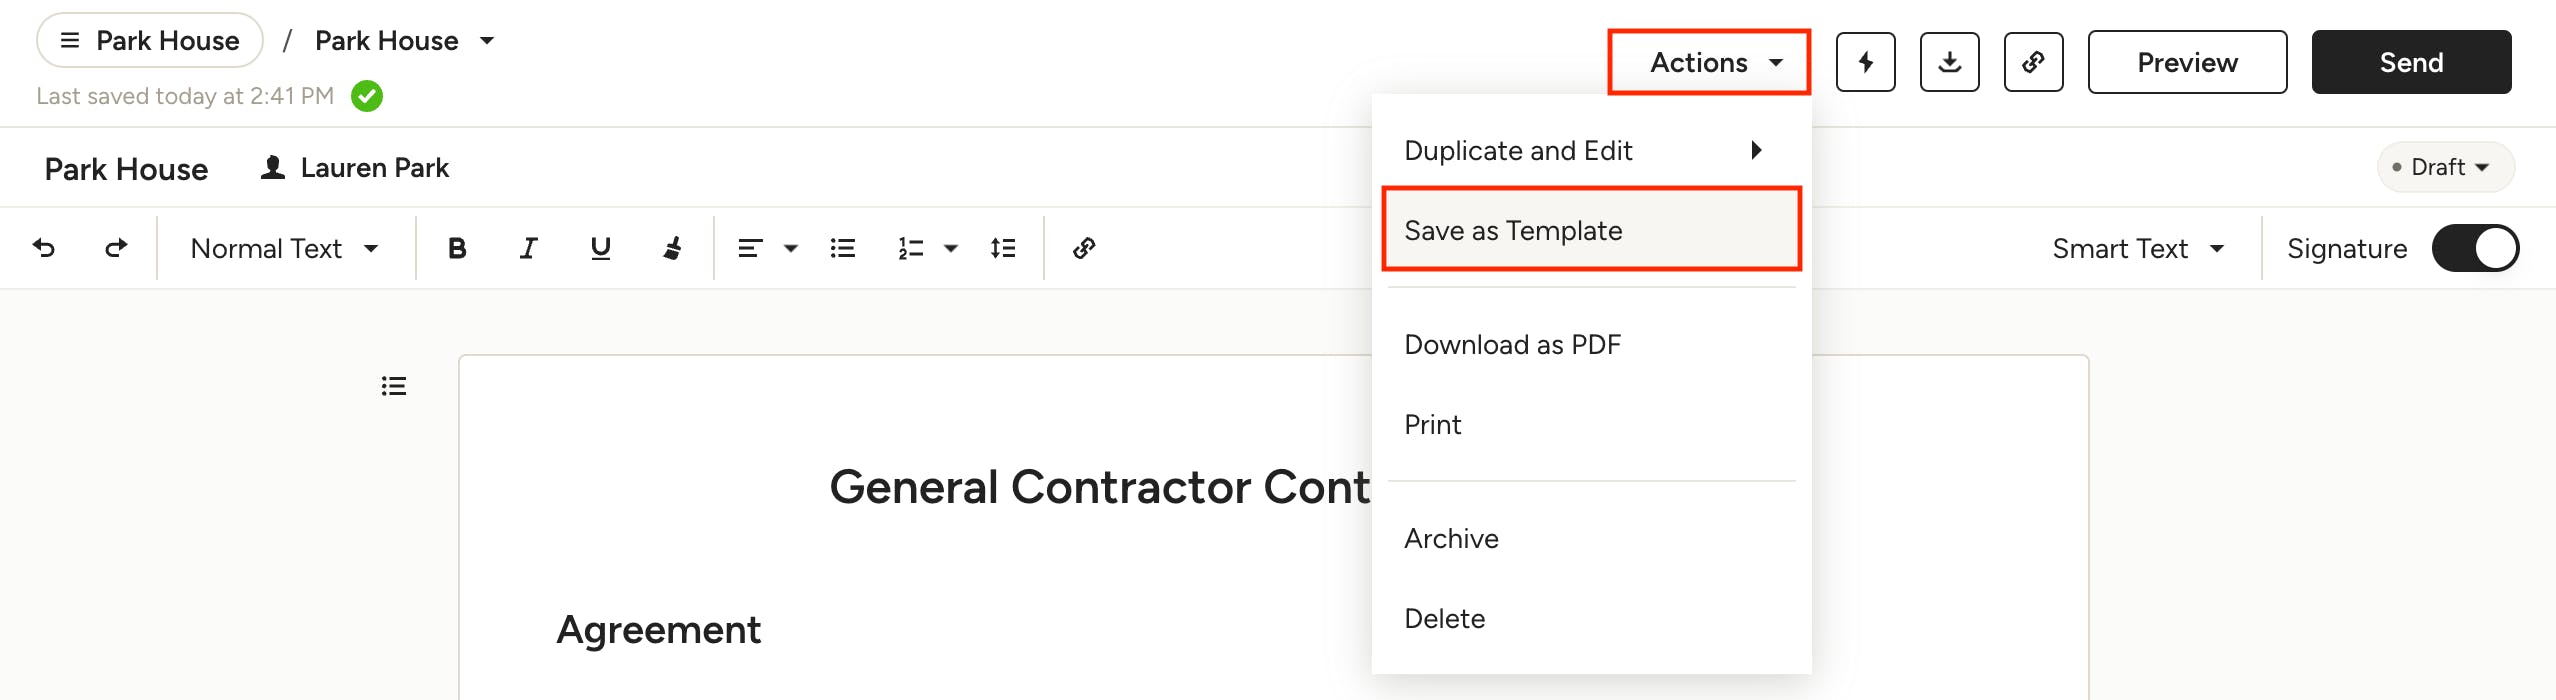Click the insert link icon in toolbar
Image resolution: width=2556 pixels, height=700 pixels.
click(1084, 248)
